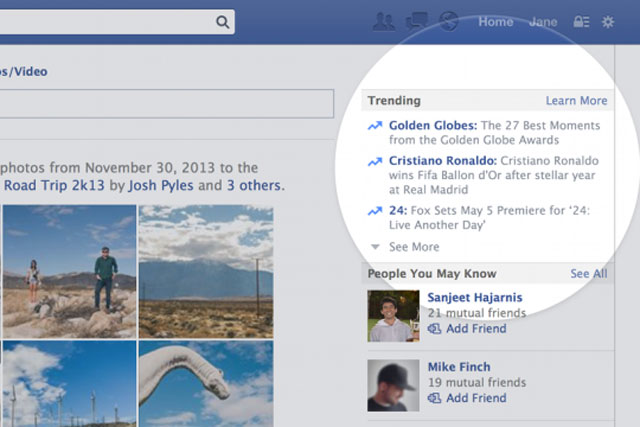Click 21 mutual friends text

477,313
